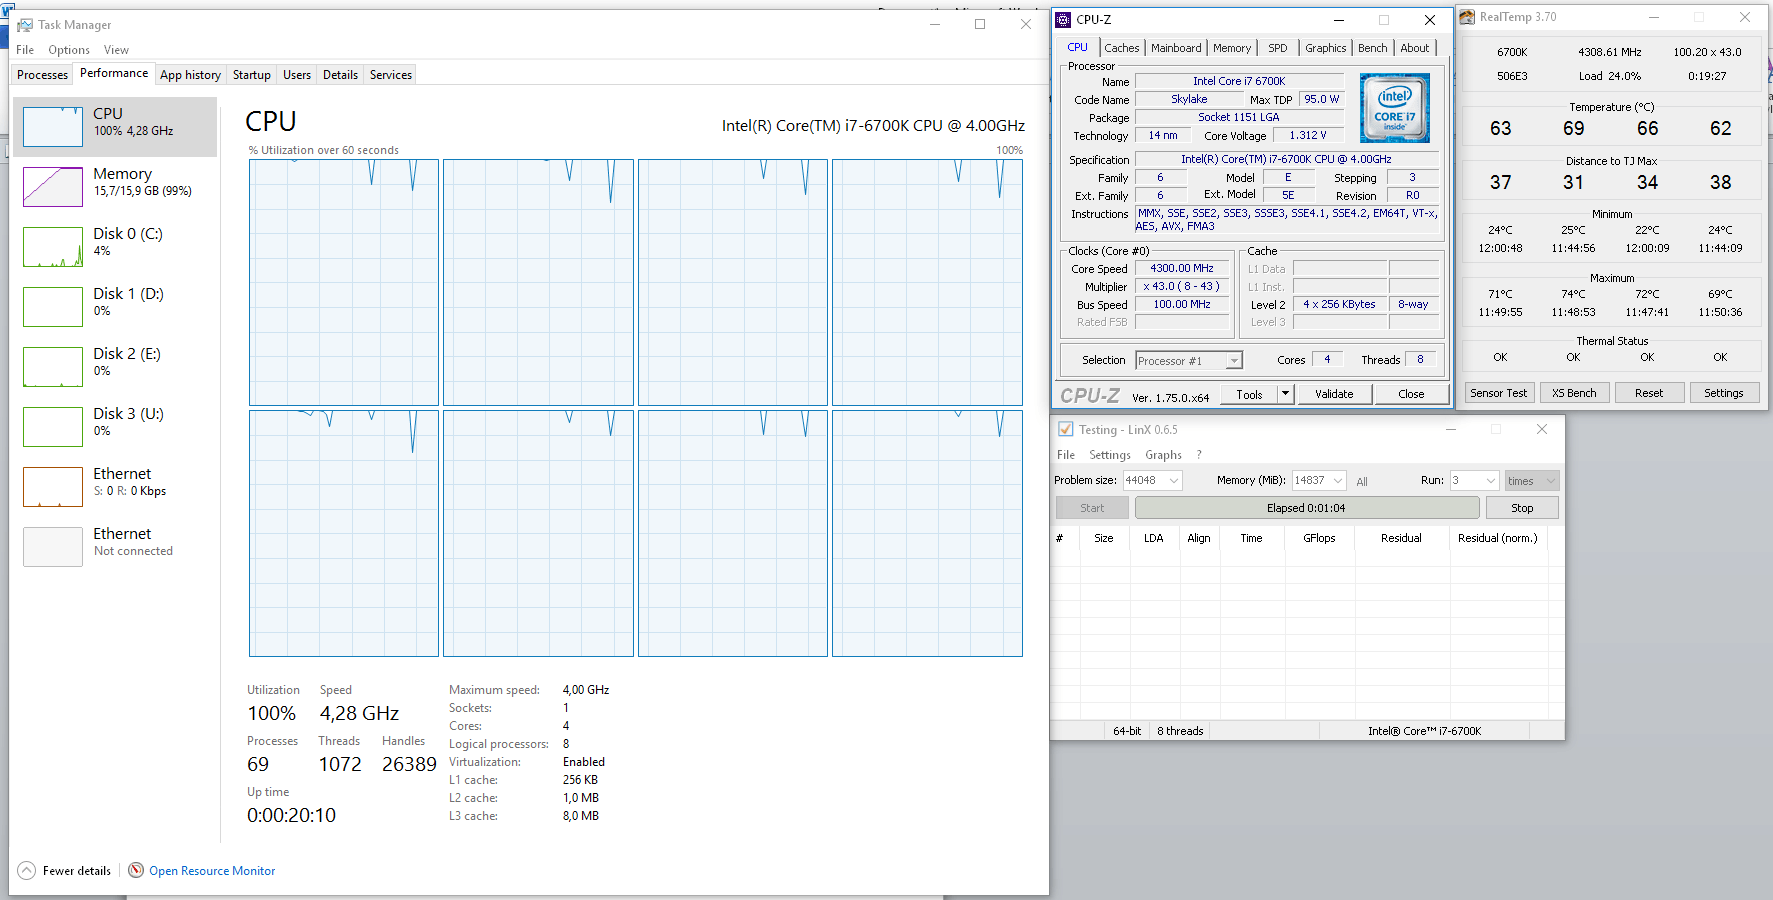Viewport: 1773px width, 900px height.
Task: Select Disk 1 (D:) in the sidebar
Action: click(x=115, y=307)
